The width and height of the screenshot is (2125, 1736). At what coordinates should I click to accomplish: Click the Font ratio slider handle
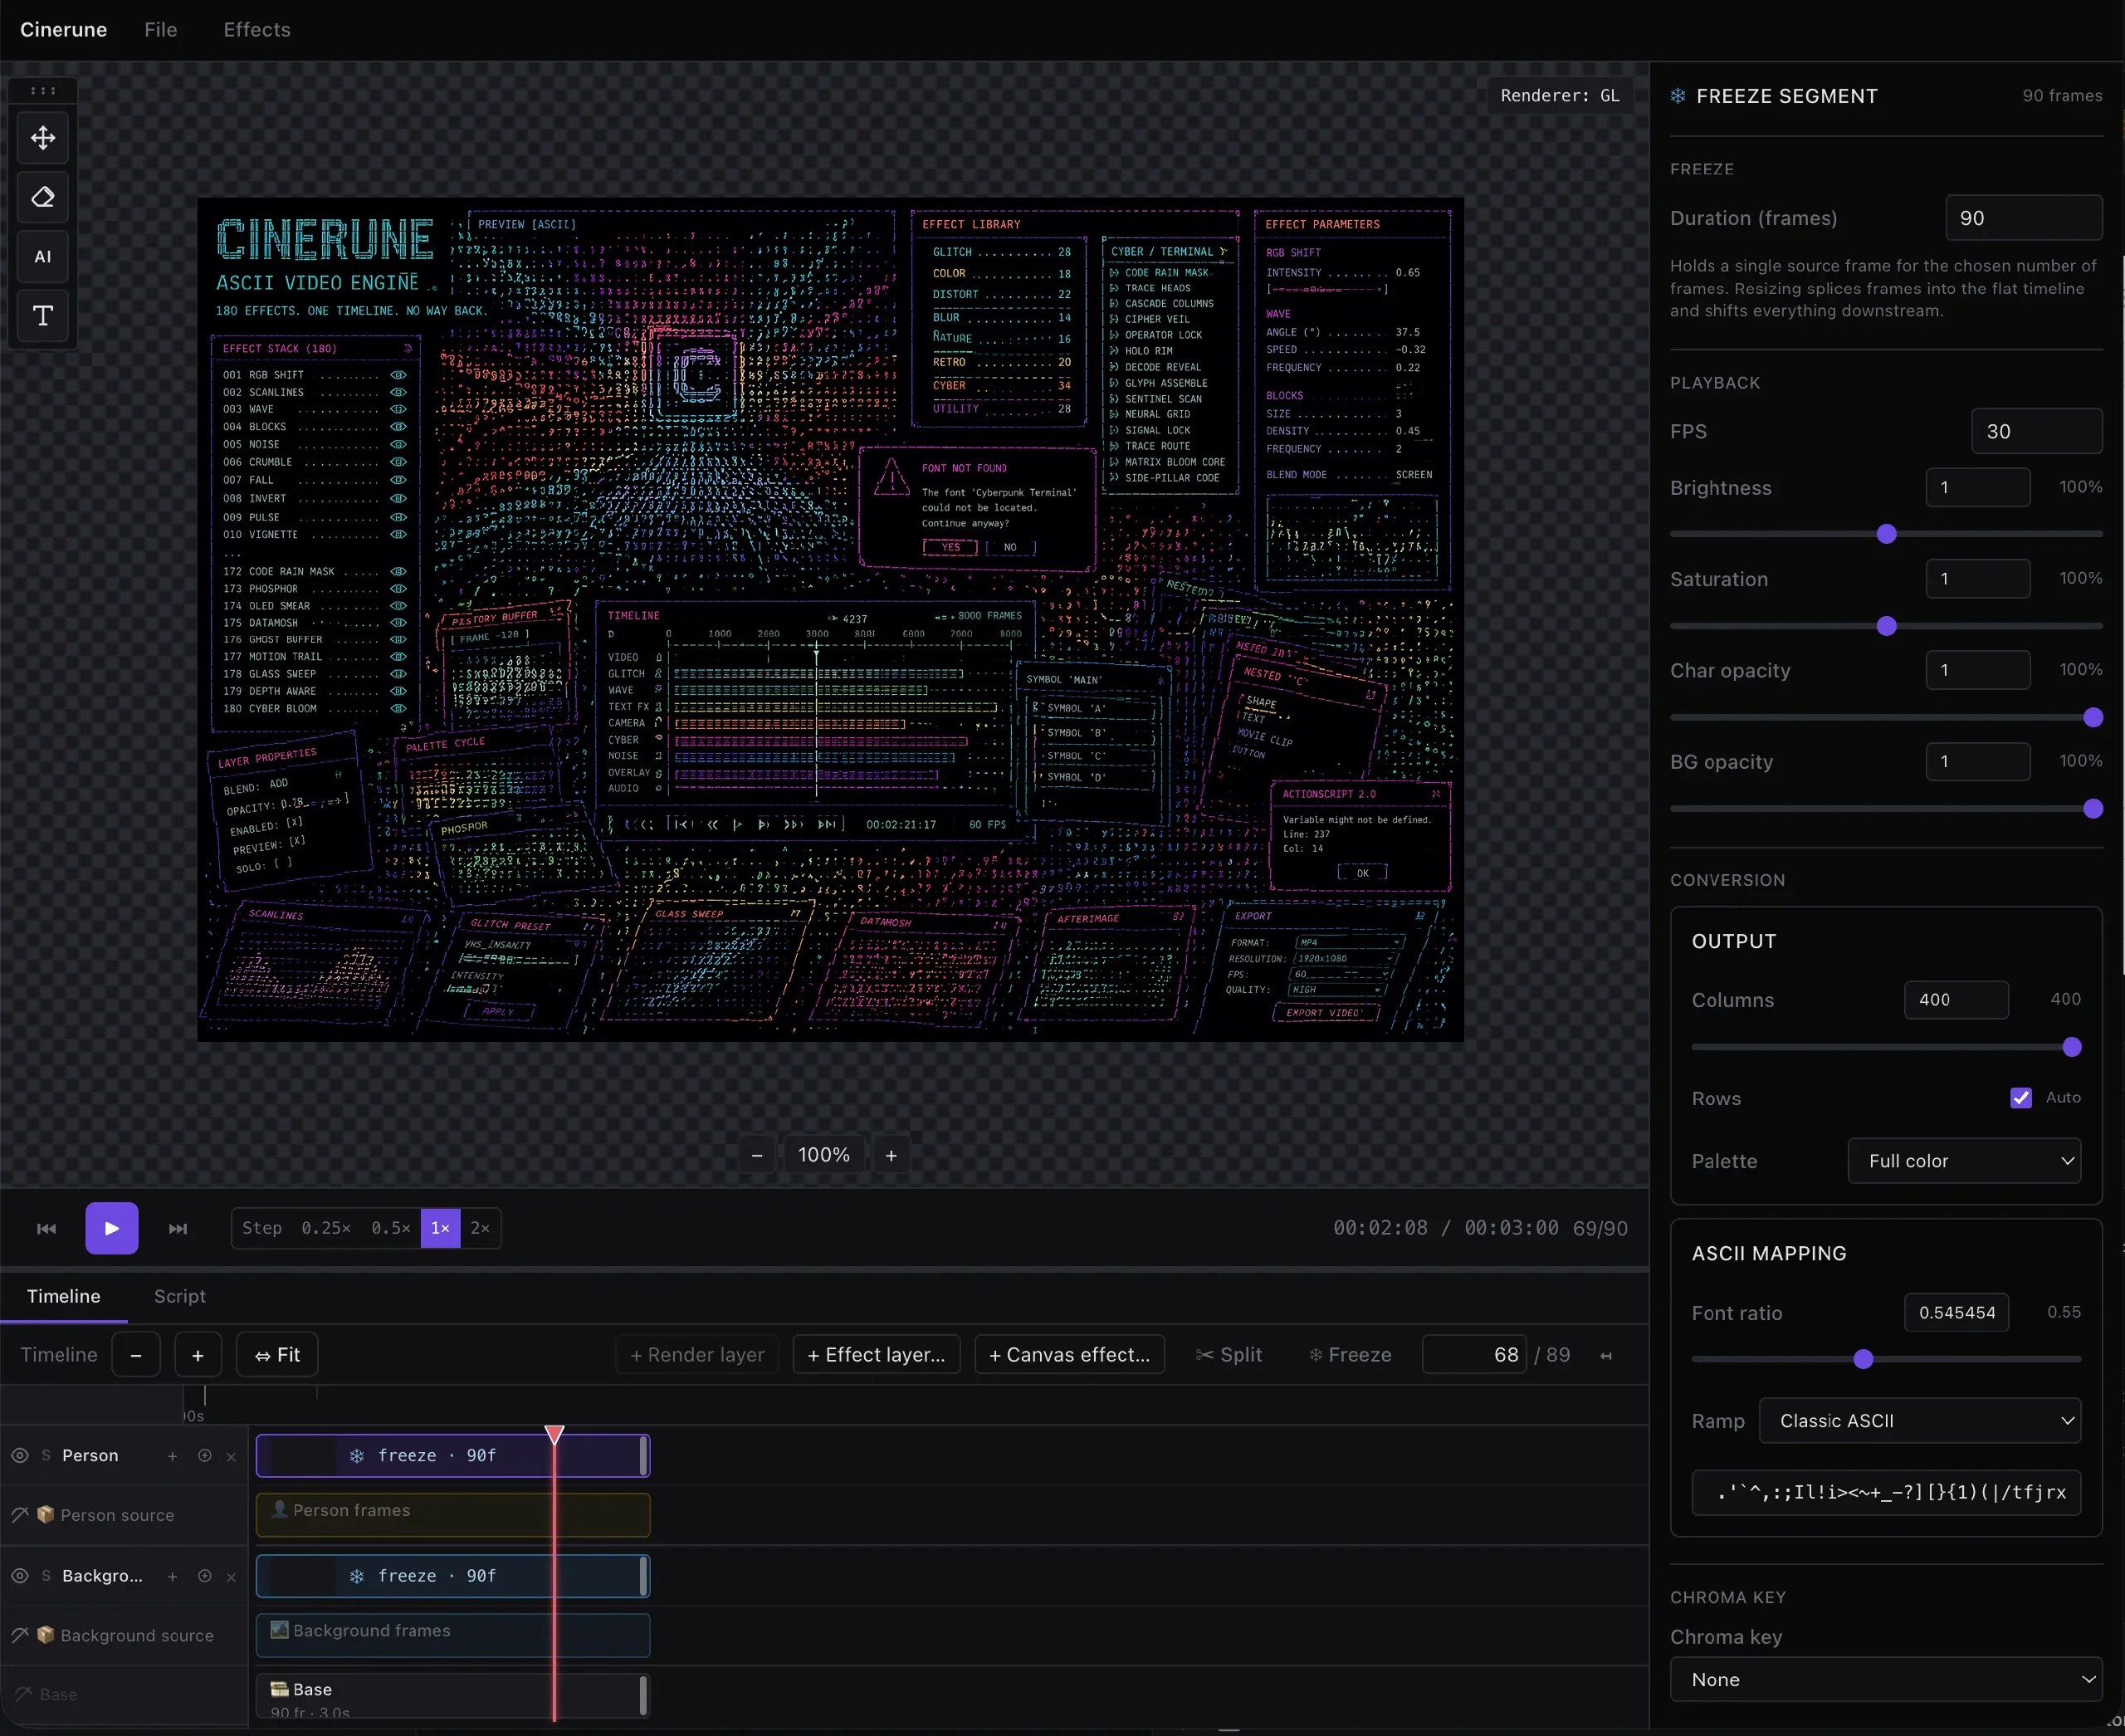tap(1863, 1359)
